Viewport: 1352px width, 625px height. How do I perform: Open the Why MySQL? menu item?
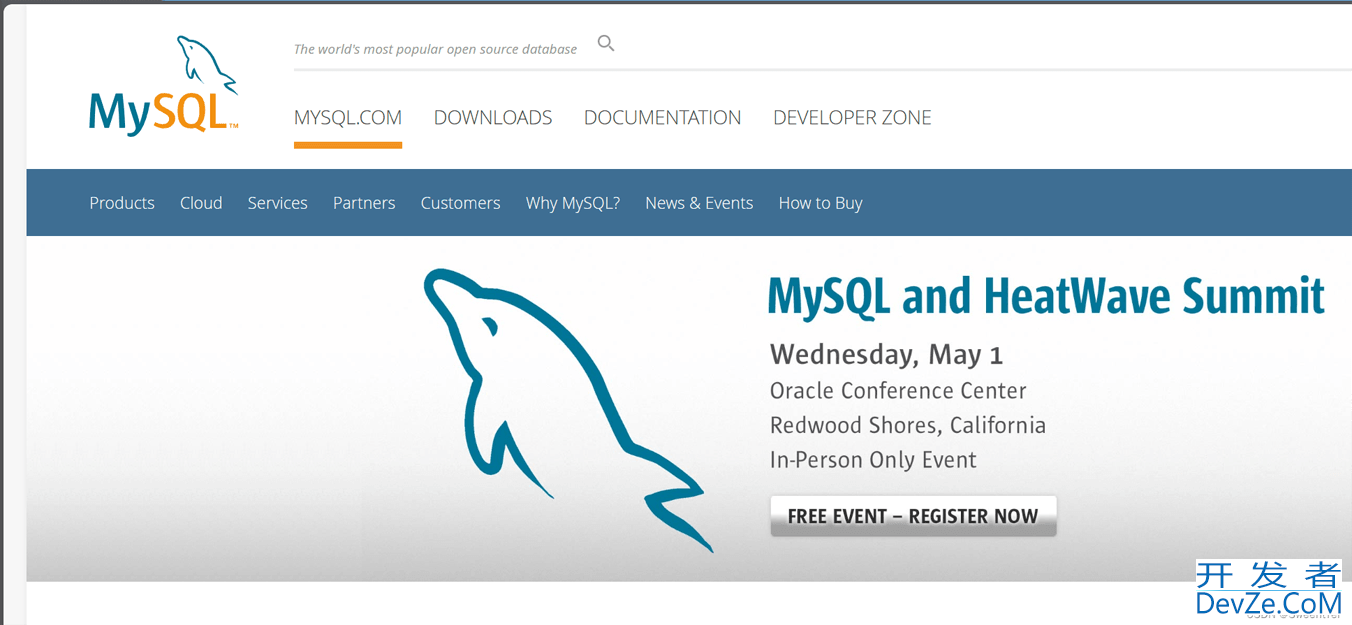(x=573, y=203)
